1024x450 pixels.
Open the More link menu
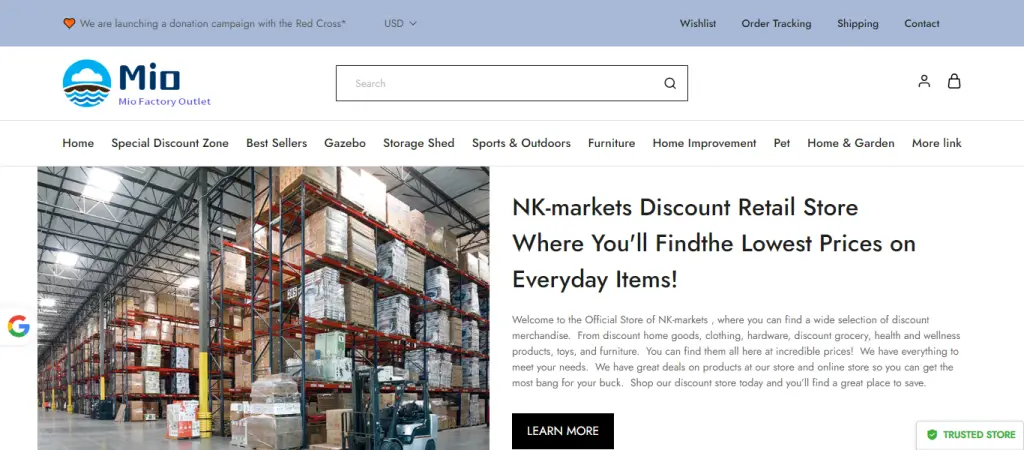[x=936, y=143]
